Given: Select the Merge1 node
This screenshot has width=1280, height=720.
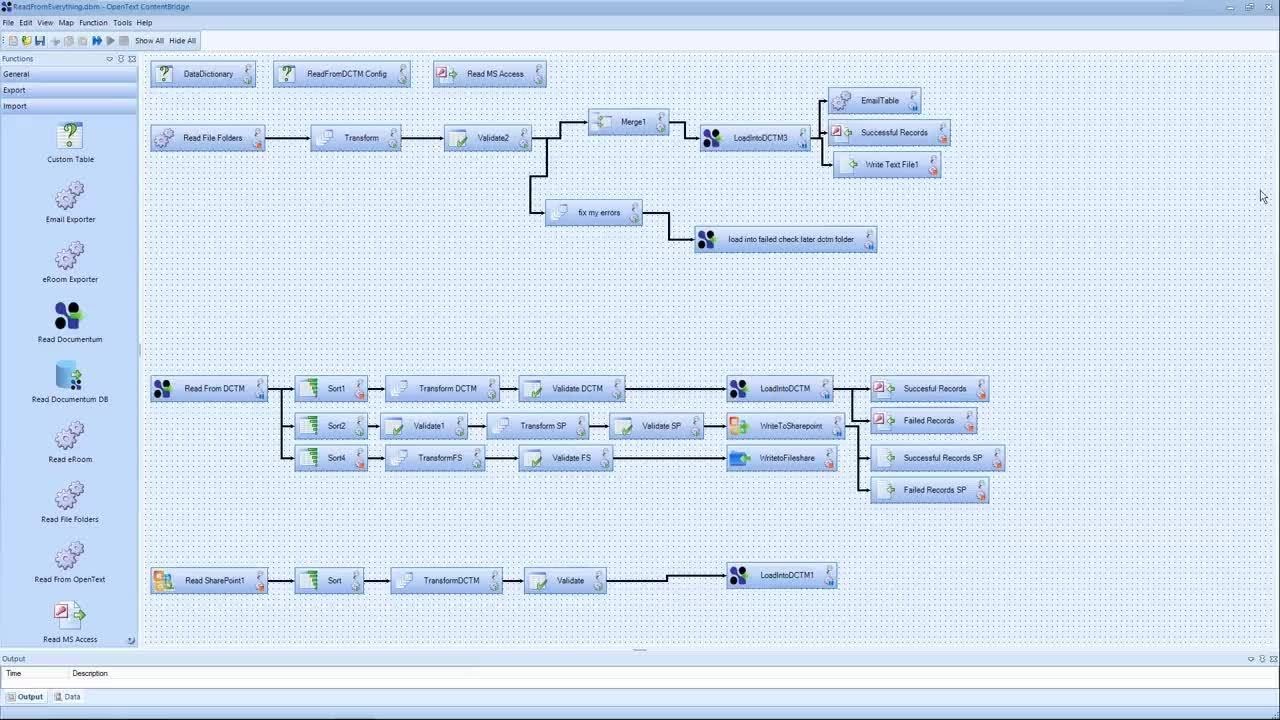Looking at the screenshot, I should coord(629,122).
